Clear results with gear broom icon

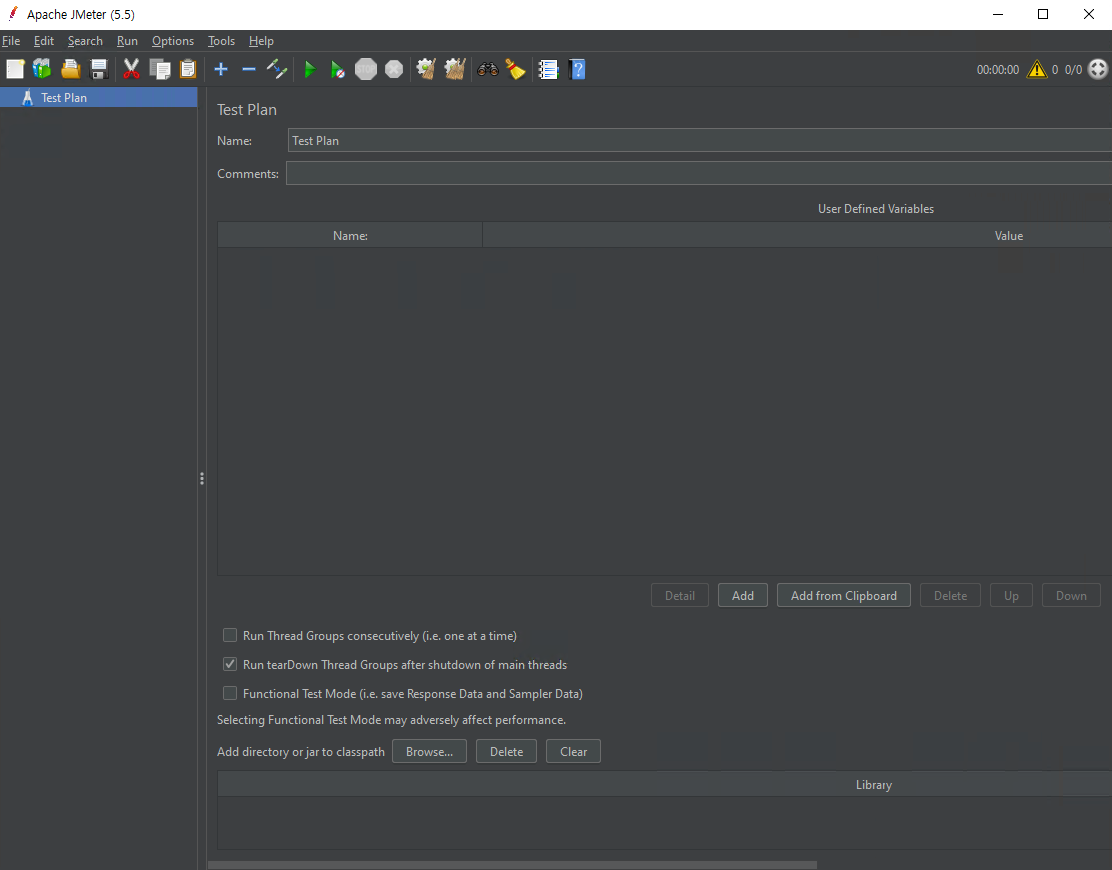point(426,69)
